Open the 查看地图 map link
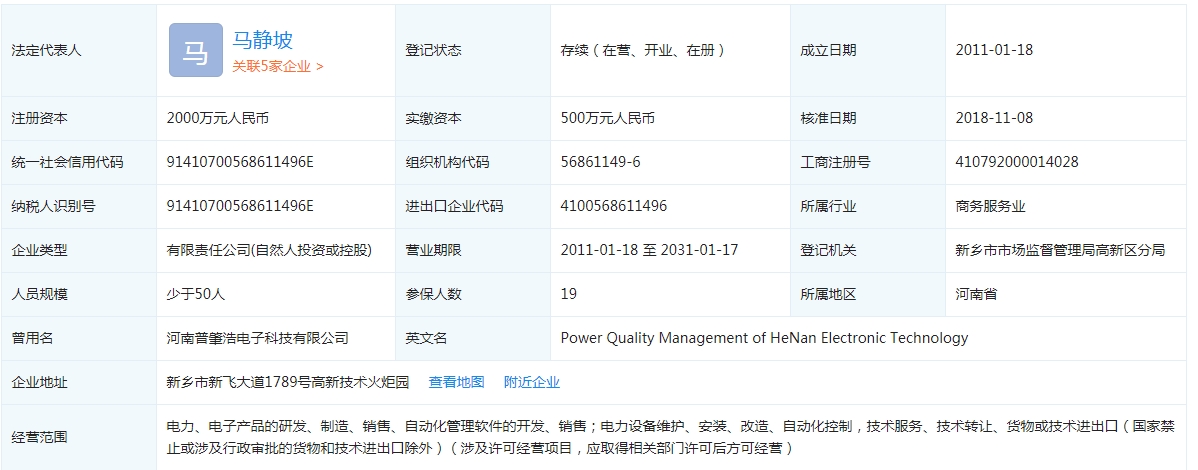The image size is (1198, 470). (x=456, y=382)
